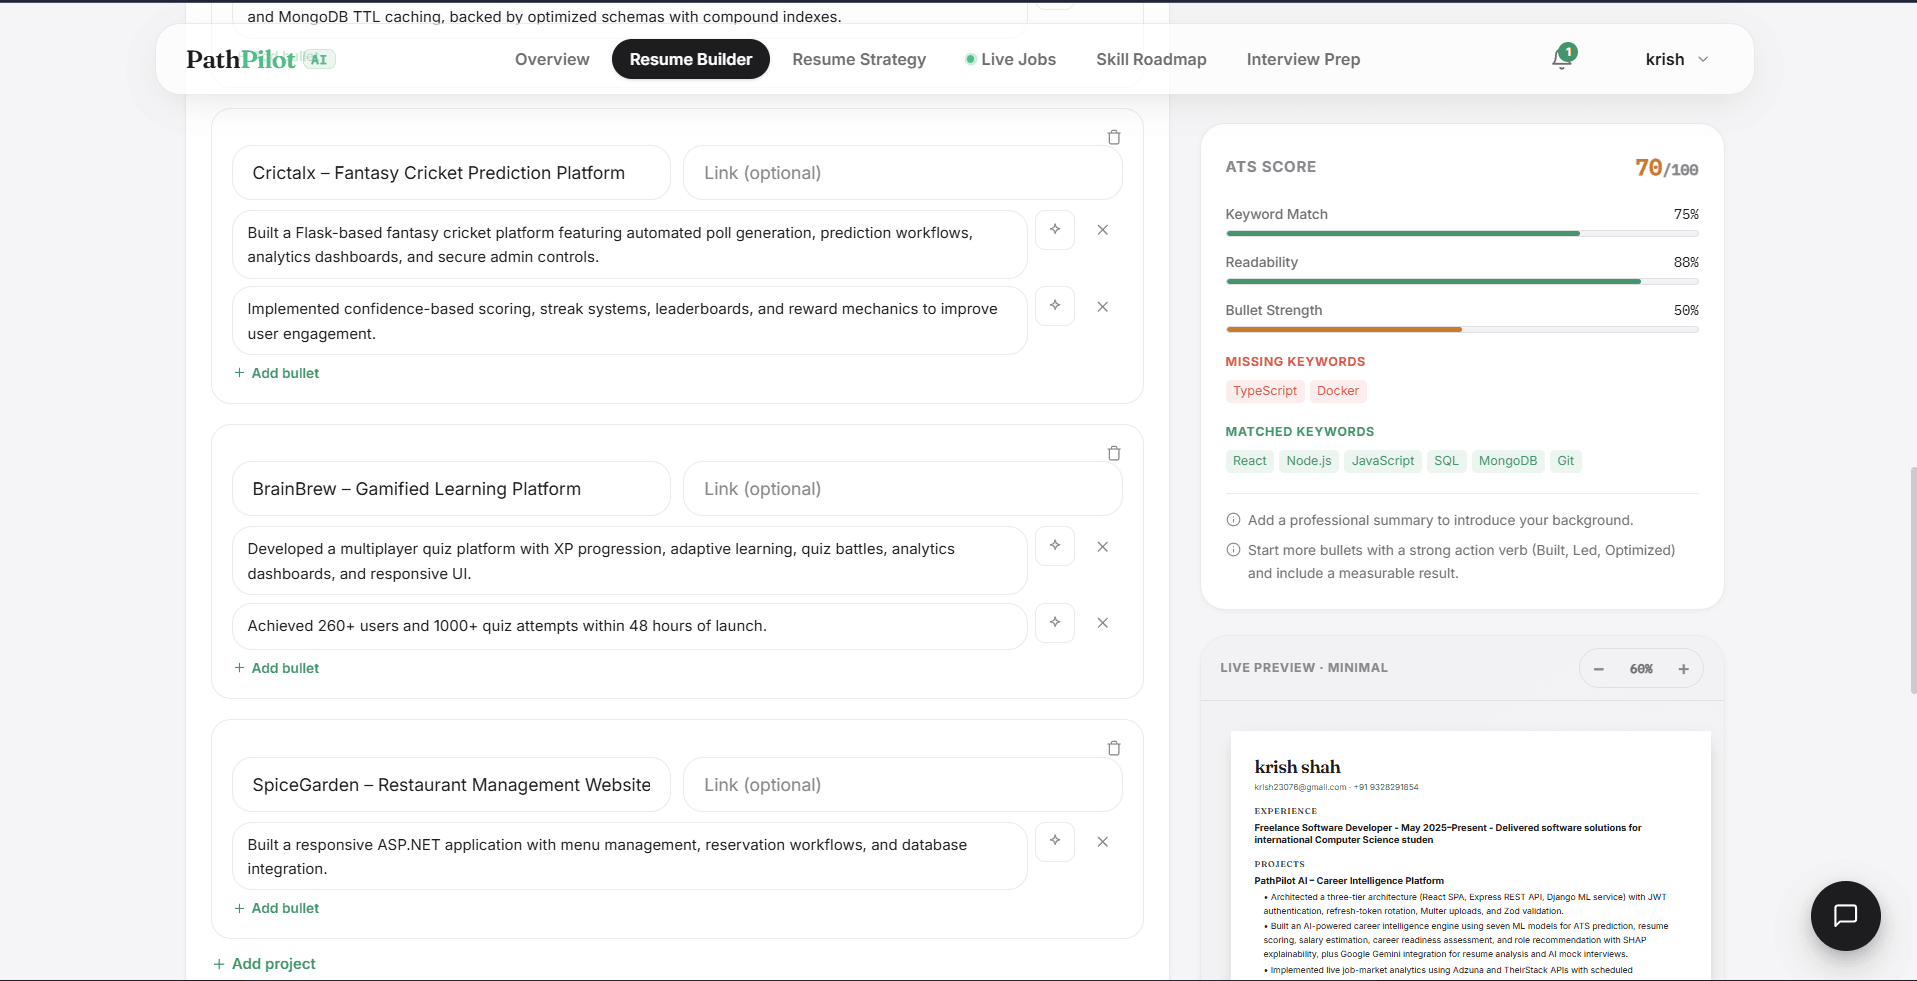The width and height of the screenshot is (1917, 981).
Task: AI-enhance the multiplayer quiz platform bullet
Action: 1055,546
